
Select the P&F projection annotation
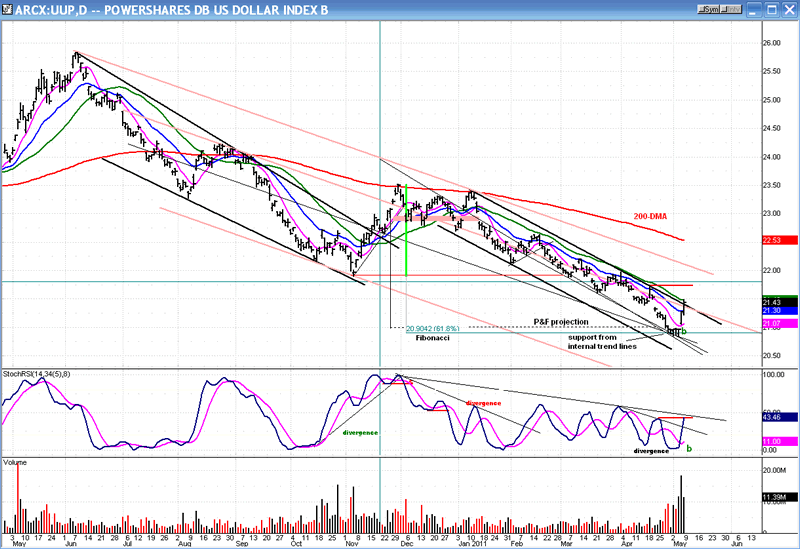point(561,321)
